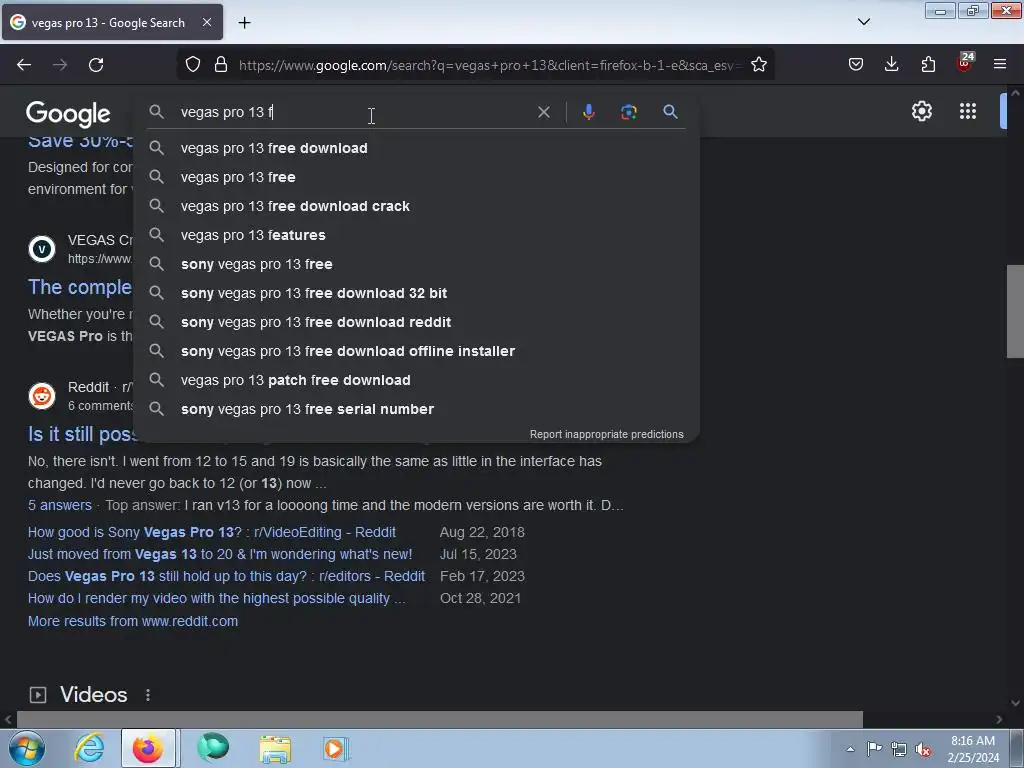
Task: Open tracking protection shield icon
Action: click(x=193, y=65)
